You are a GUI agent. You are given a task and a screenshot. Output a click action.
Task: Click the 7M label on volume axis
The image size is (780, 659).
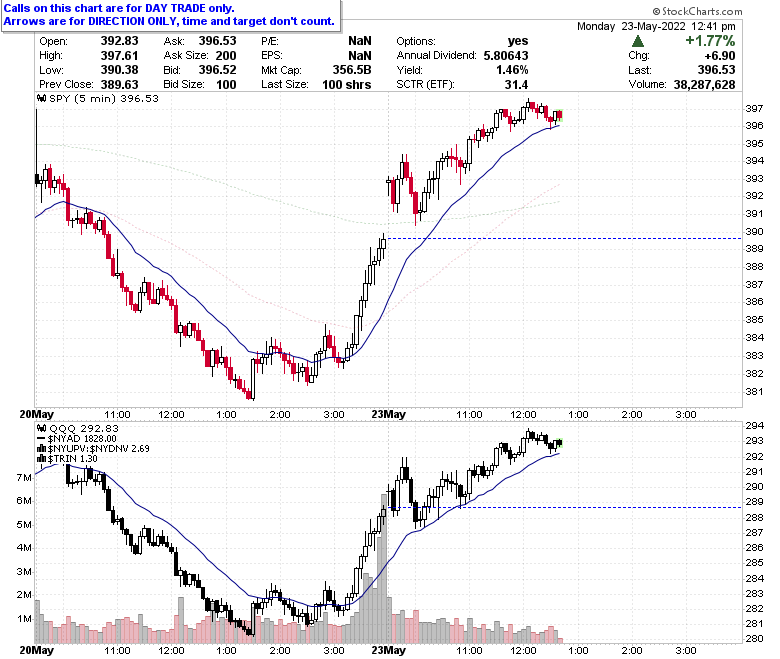pyautogui.click(x=24, y=477)
